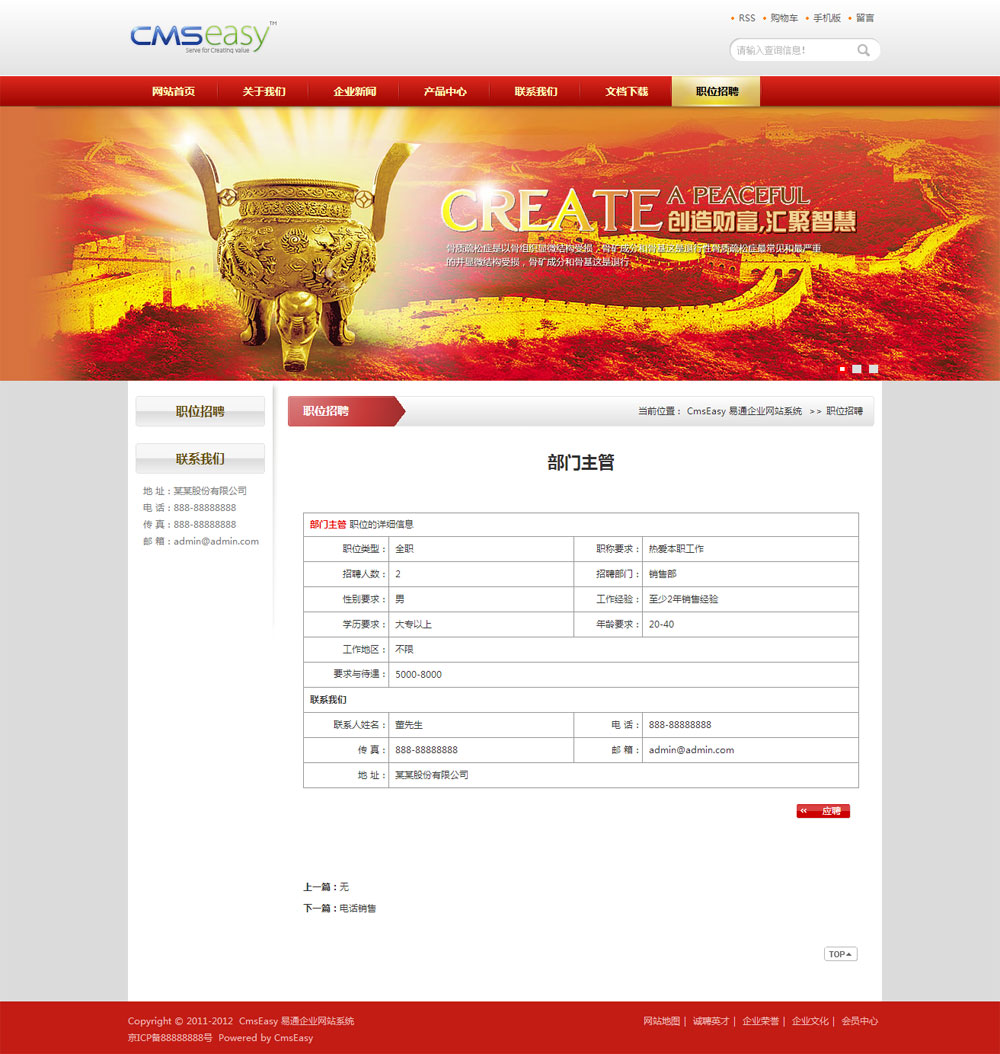Open the 网站首页 menu item
The image size is (1000, 1054).
click(x=173, y=91)
